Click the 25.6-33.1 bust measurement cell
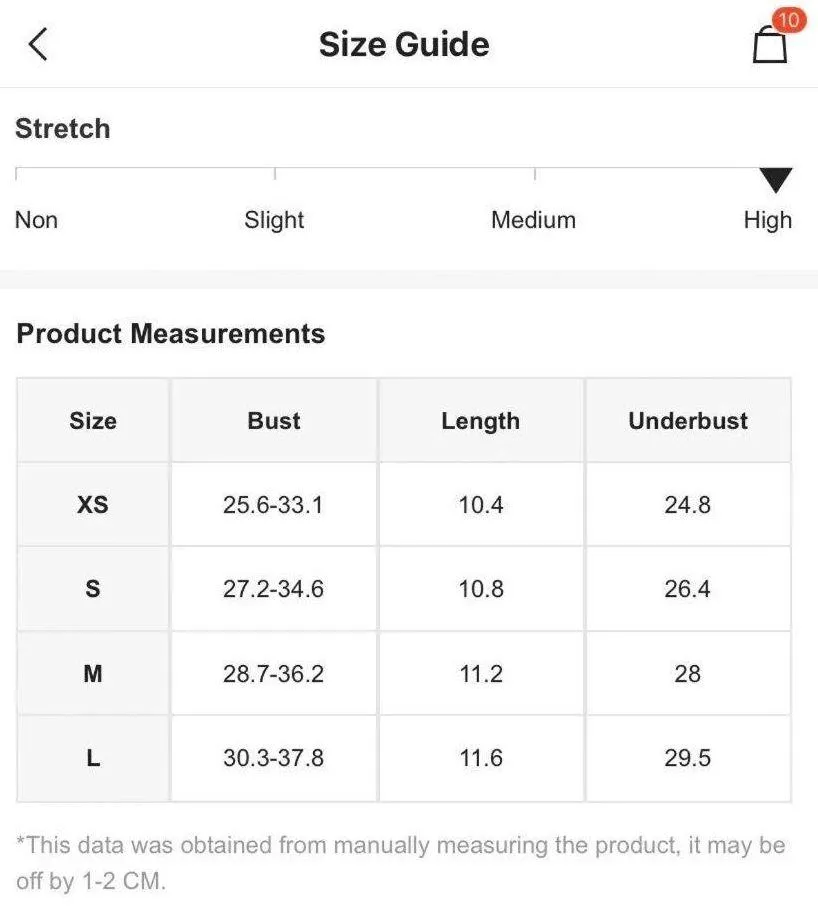 click(274, 504)
